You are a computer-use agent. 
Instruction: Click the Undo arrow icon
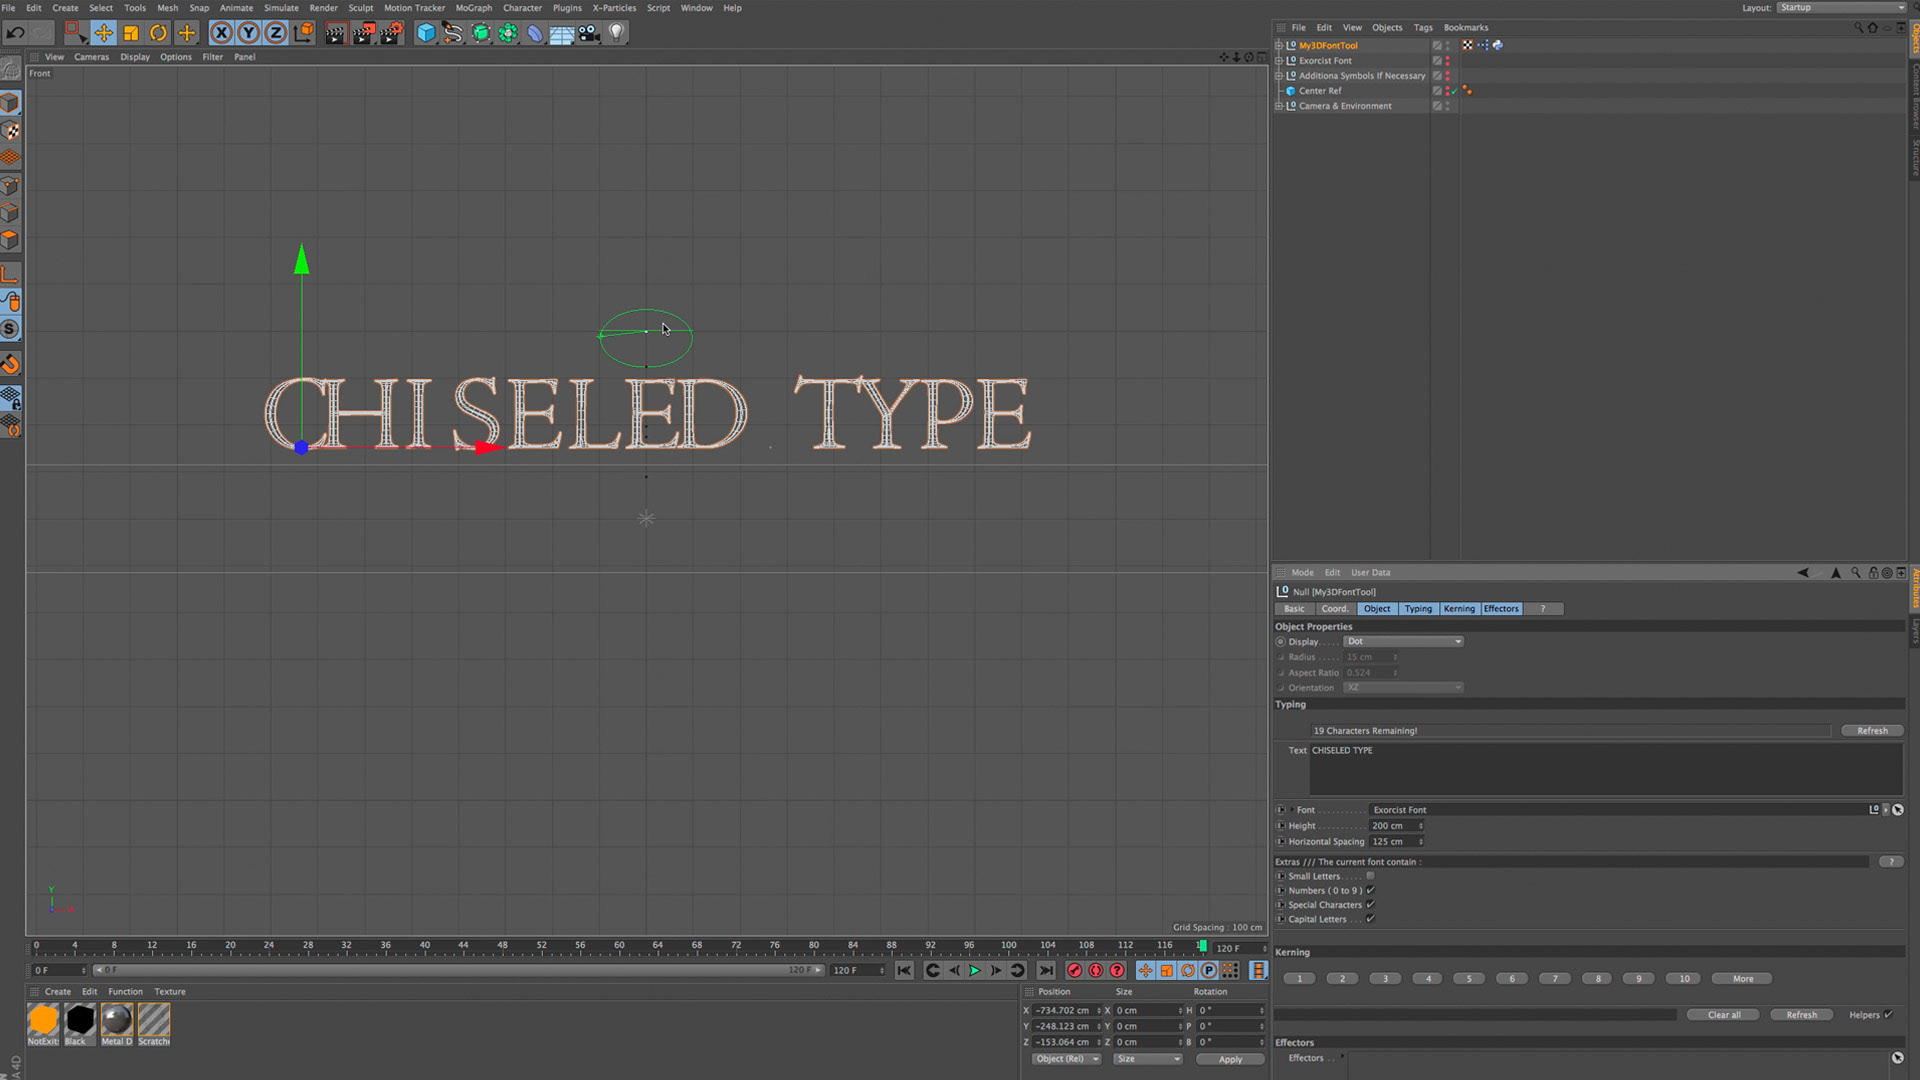(15, 33)
